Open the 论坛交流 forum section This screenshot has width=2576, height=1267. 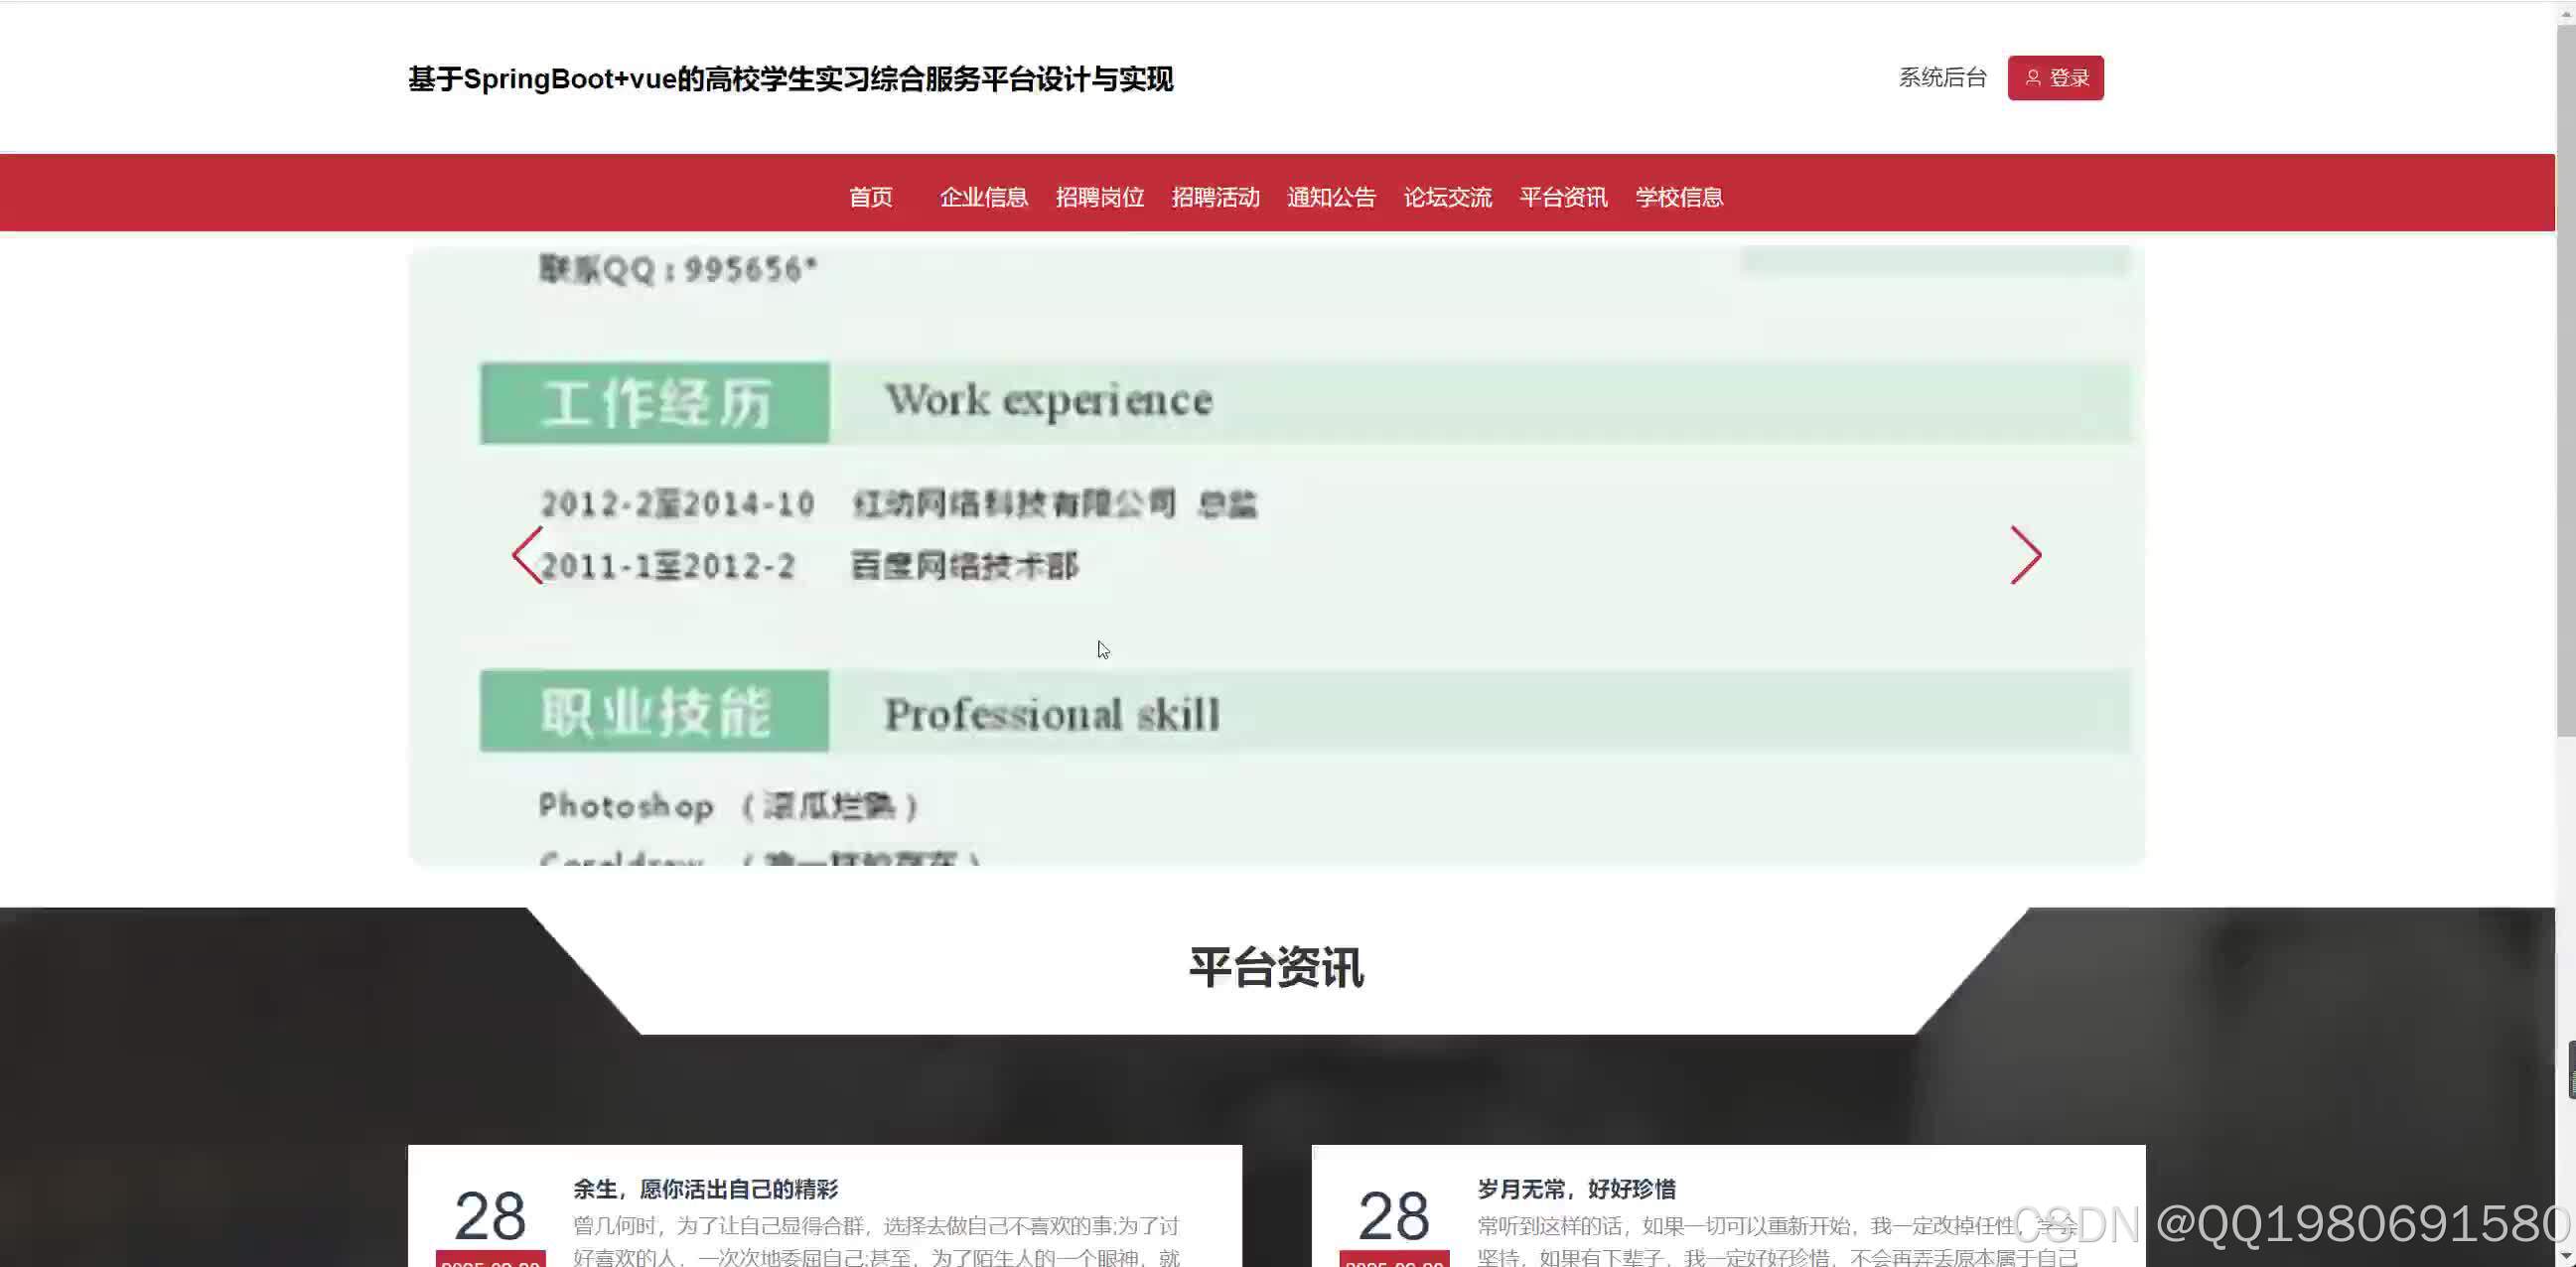[1448, 197]
